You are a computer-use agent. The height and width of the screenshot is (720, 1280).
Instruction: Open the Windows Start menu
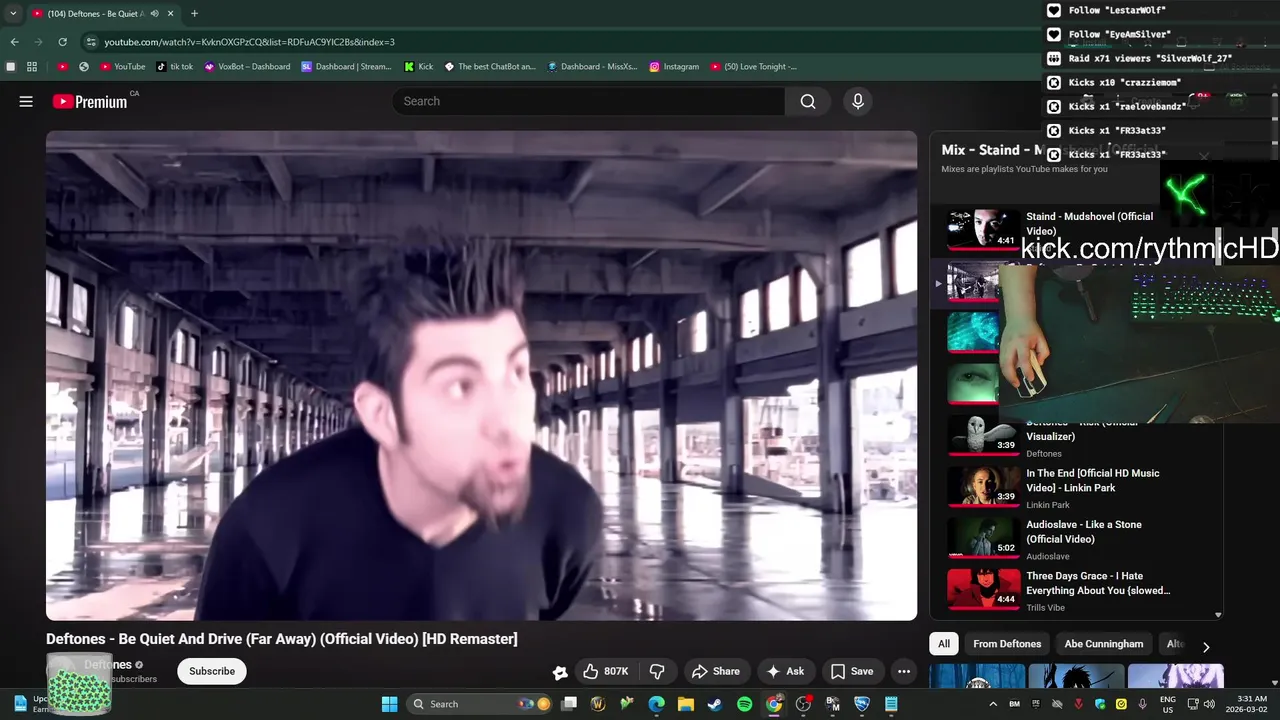389,704
